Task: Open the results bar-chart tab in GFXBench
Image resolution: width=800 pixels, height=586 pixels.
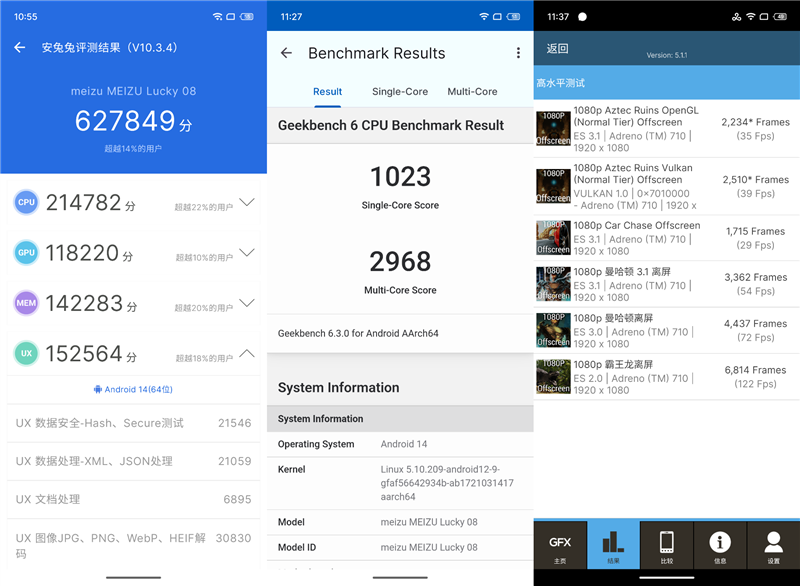Action: (x=613, y=545)
